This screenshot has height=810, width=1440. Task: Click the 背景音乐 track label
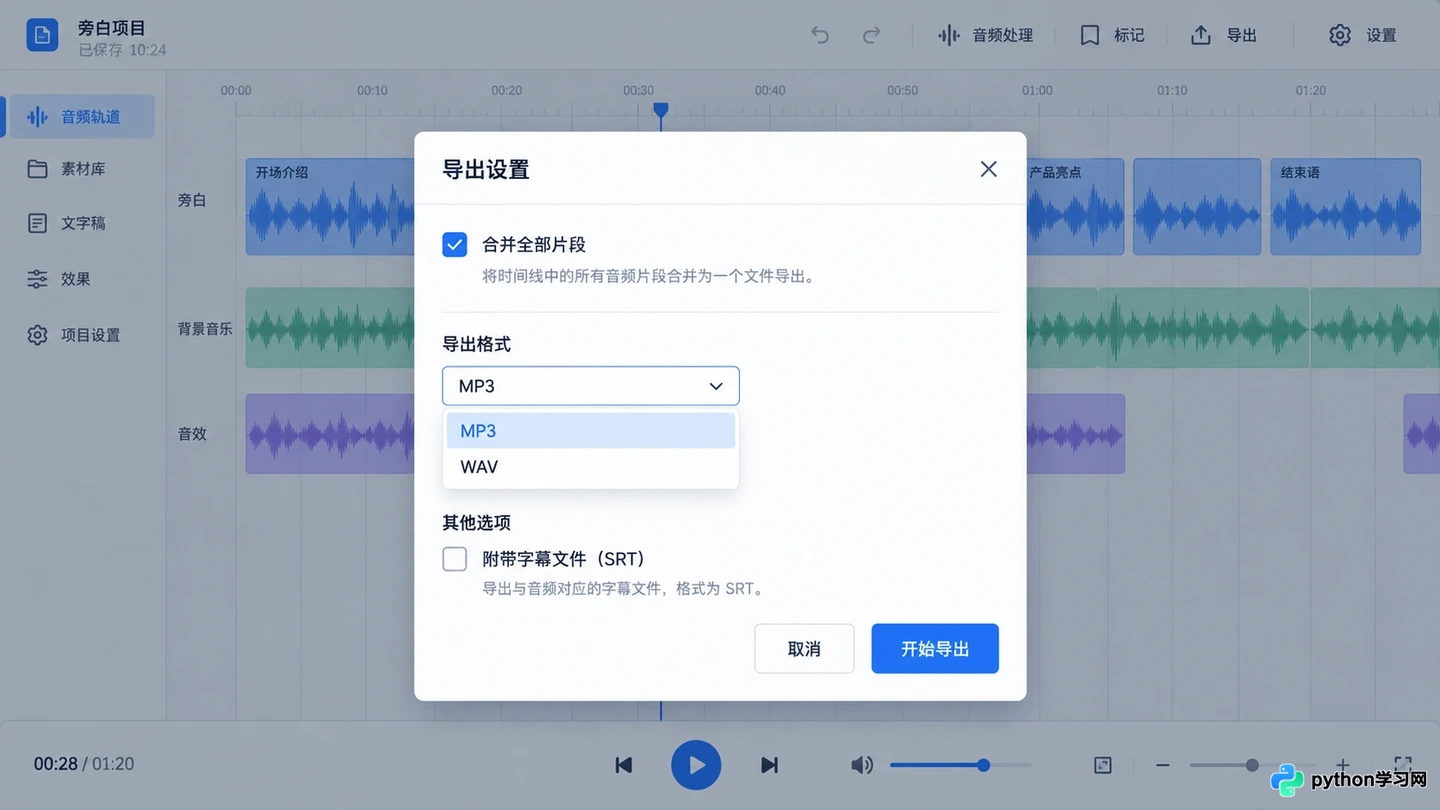point(205,328)
